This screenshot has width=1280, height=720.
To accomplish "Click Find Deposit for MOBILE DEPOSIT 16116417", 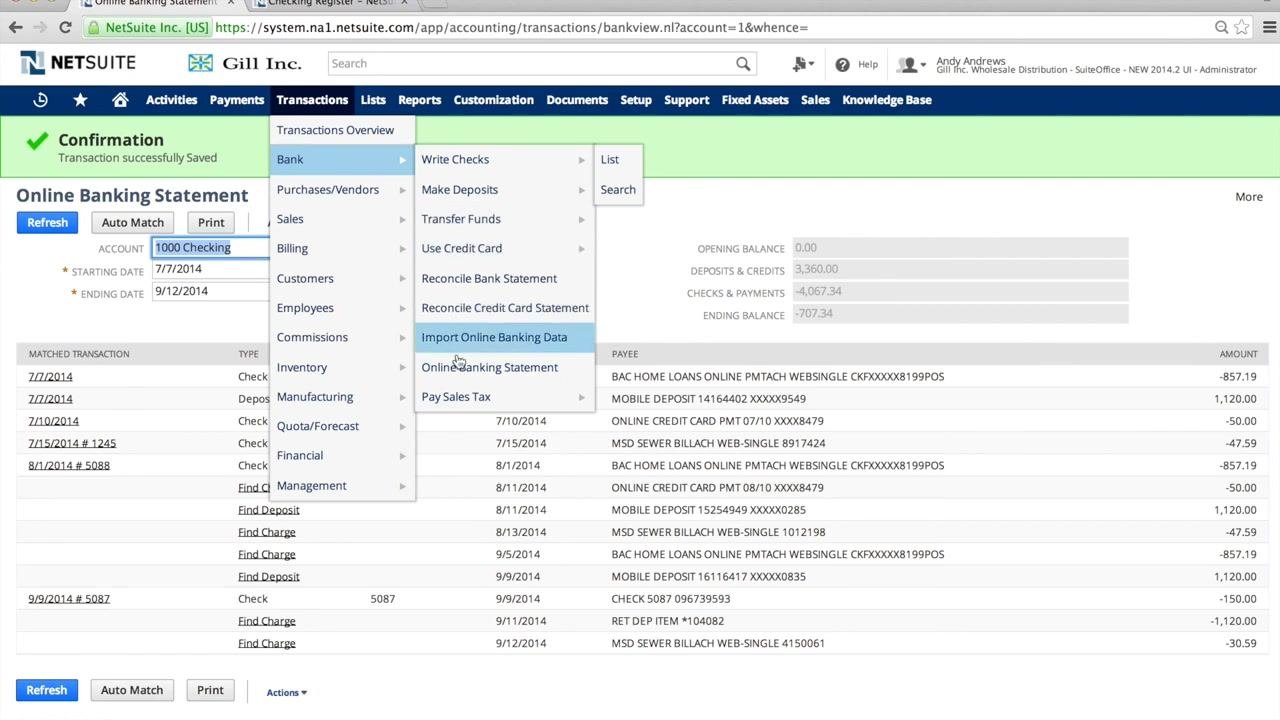I will pos(269,577).
